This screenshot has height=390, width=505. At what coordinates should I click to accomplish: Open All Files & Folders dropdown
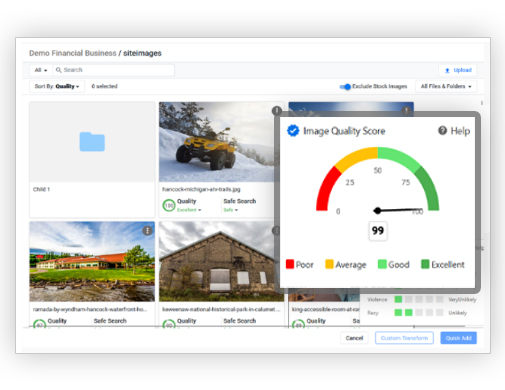446,86
